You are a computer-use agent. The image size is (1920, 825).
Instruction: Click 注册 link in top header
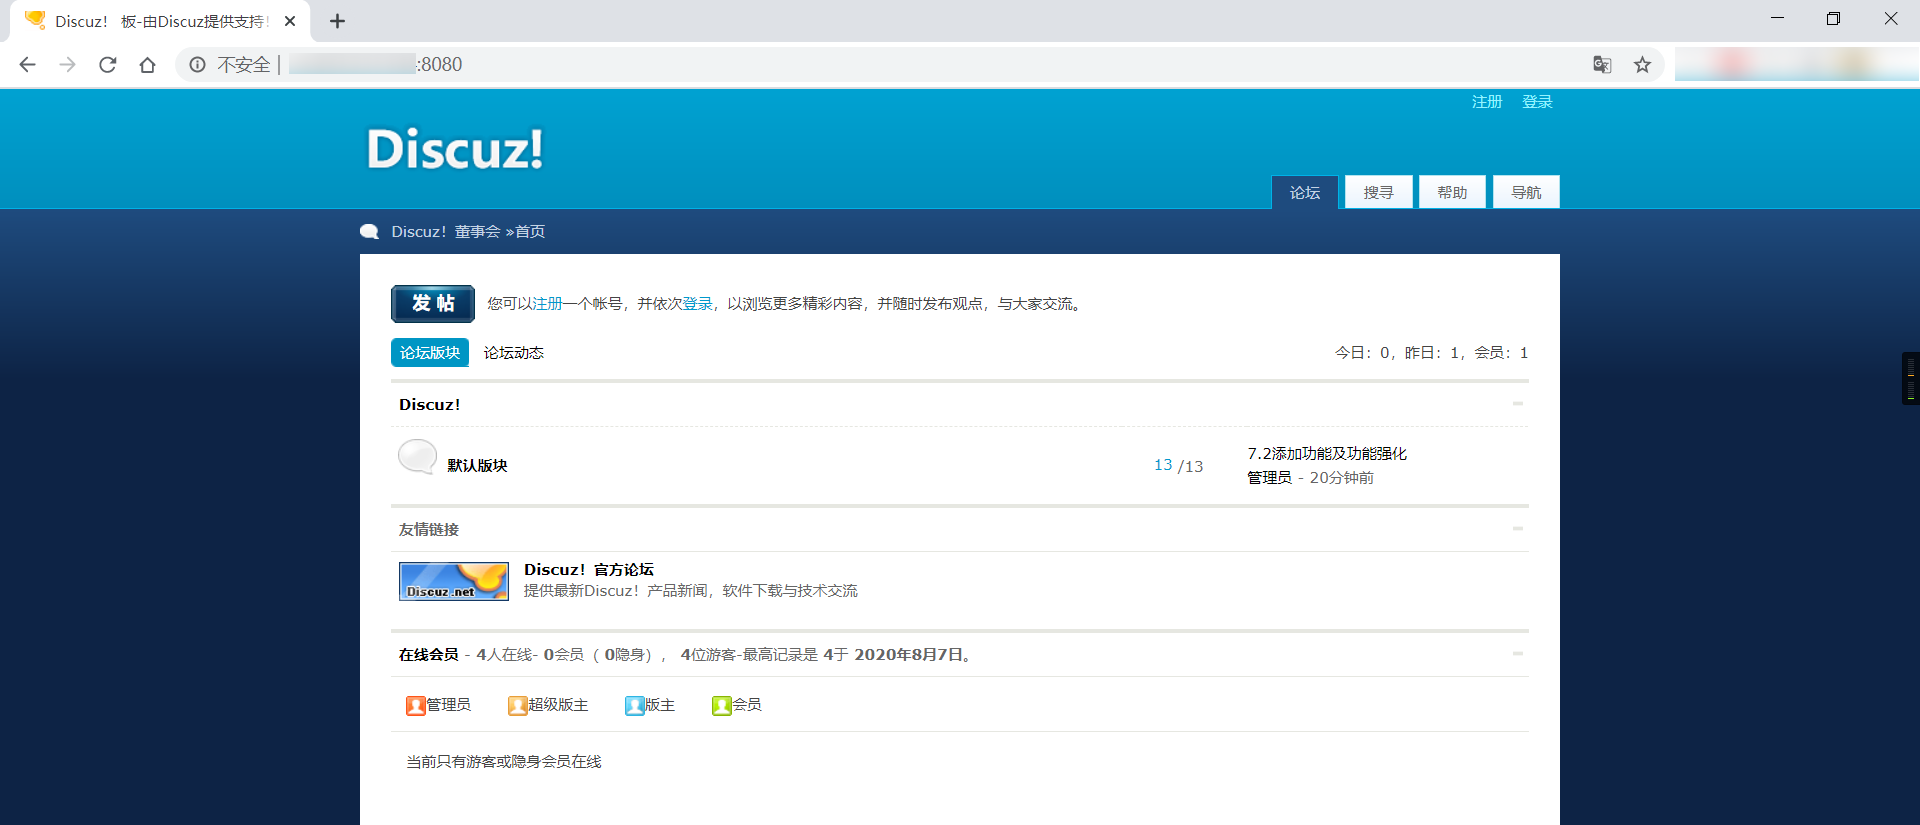coord(1487,102)
